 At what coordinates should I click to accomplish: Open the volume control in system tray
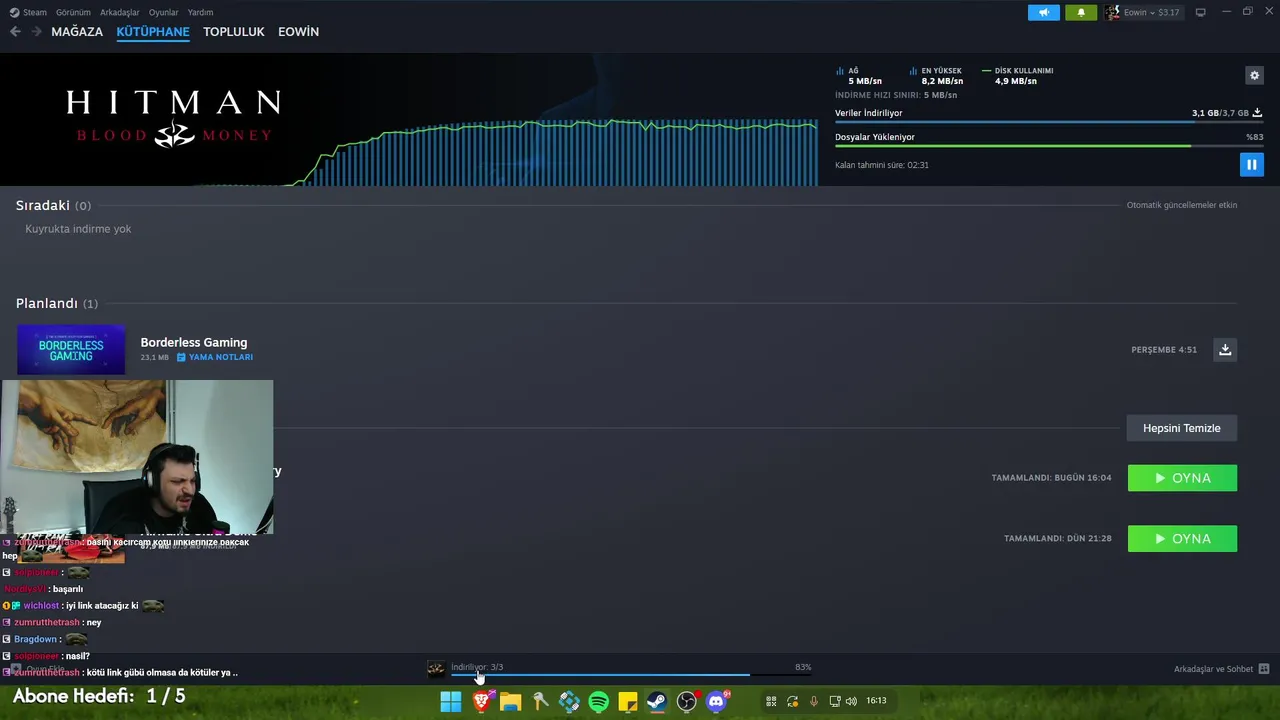pyautogui.click(x=851, y=701)
